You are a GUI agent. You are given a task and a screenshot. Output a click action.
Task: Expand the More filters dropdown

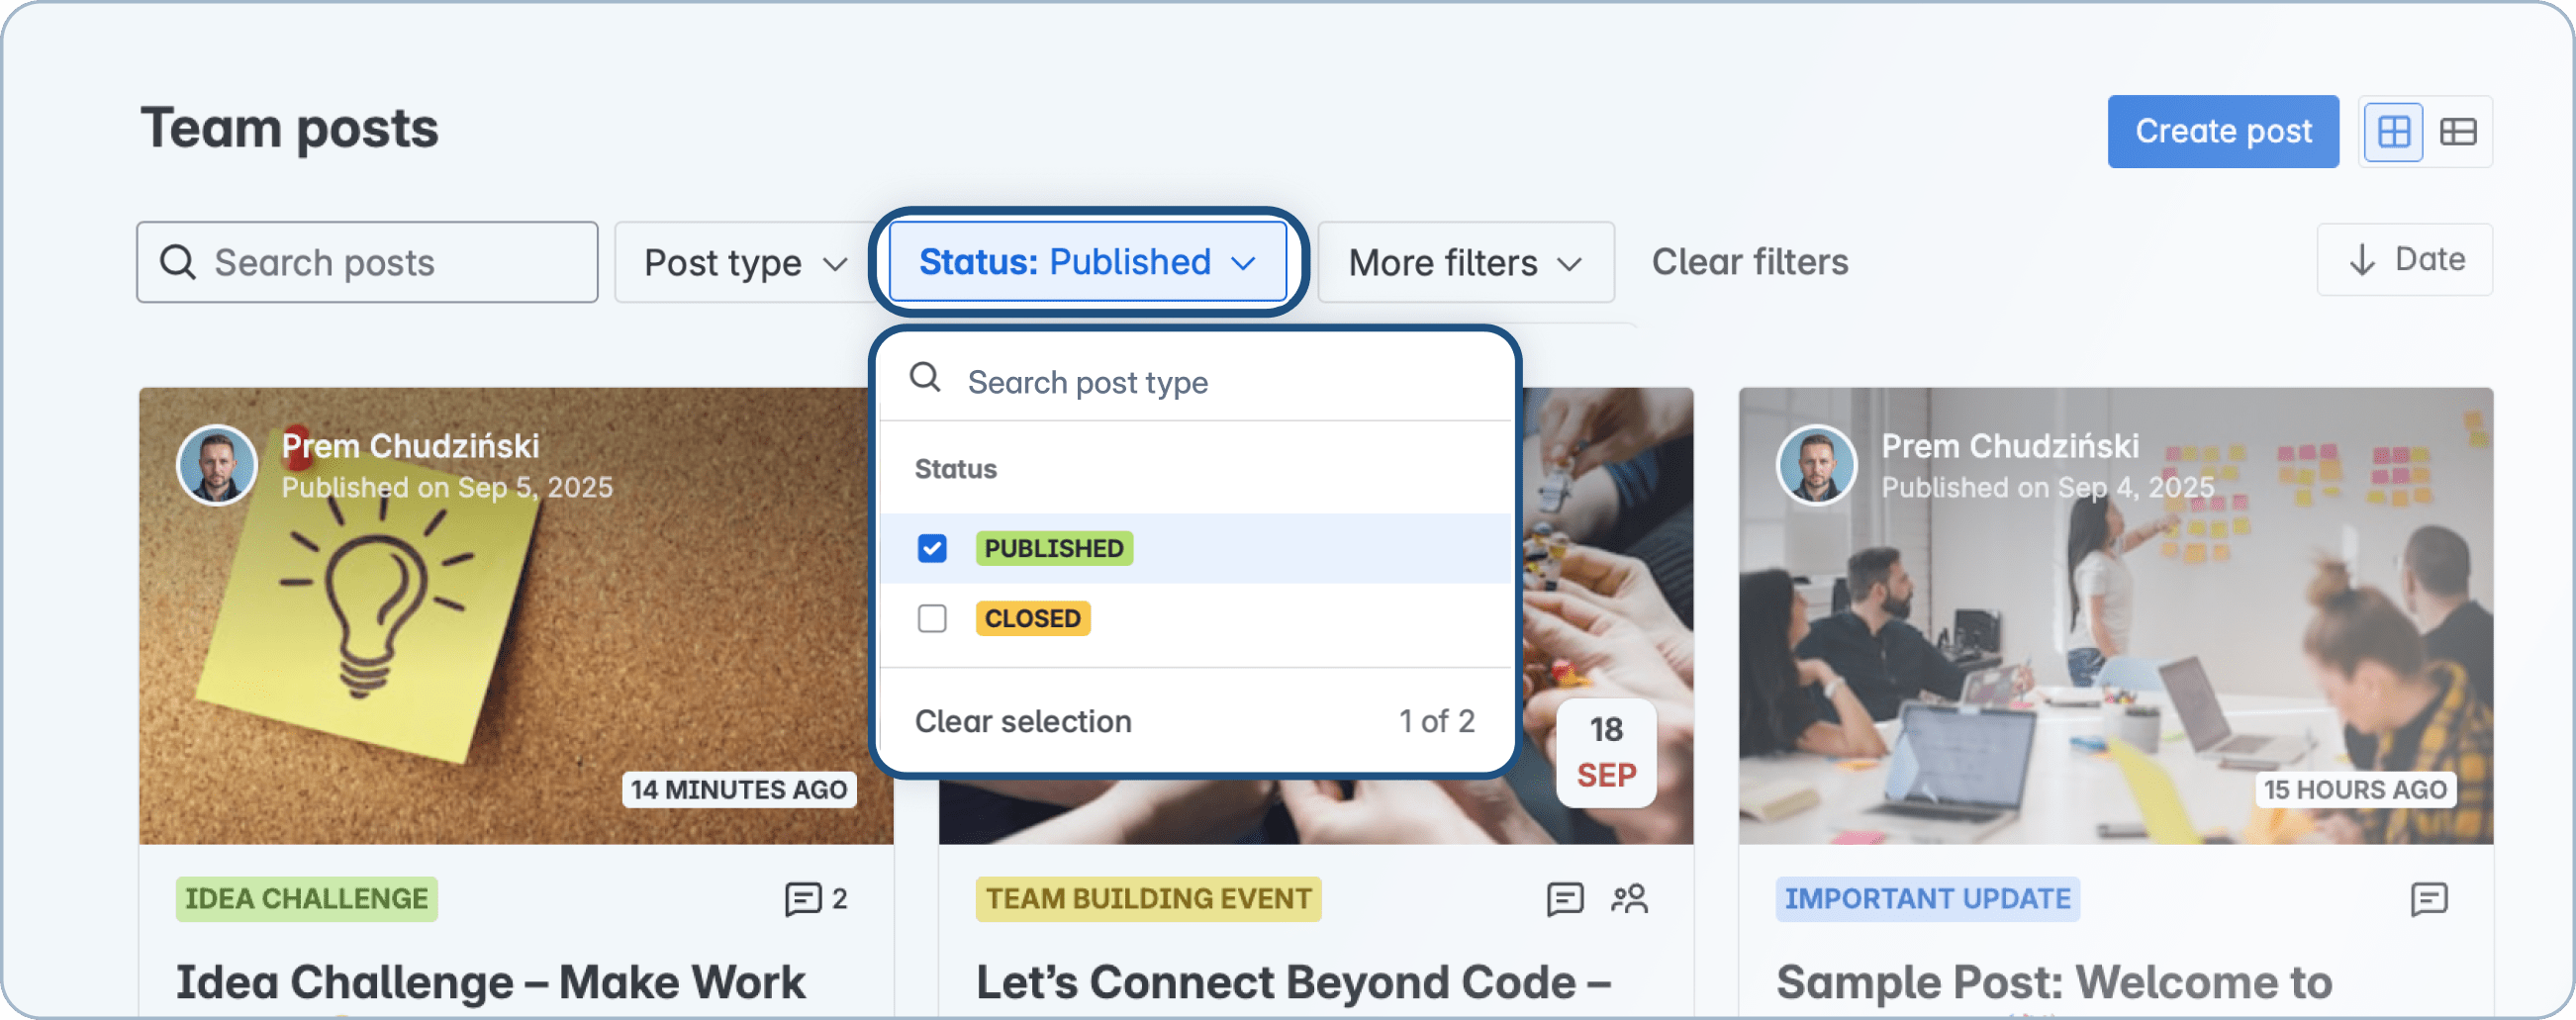1464,262
